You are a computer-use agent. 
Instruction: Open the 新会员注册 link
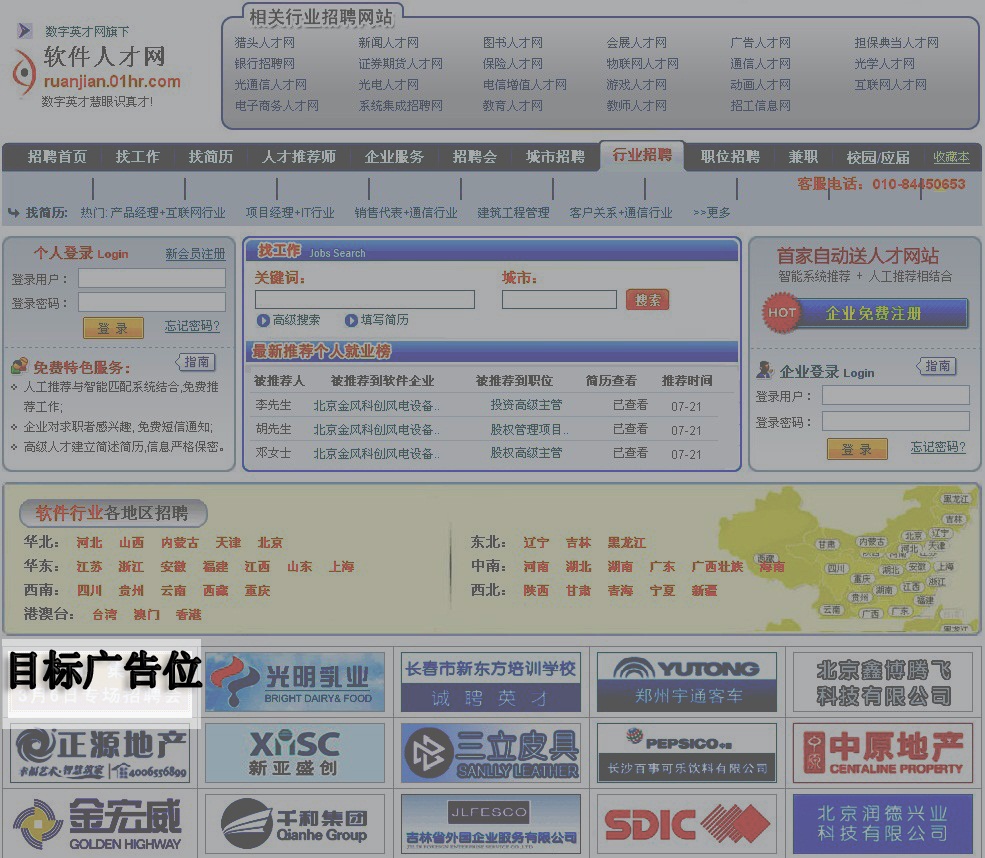(x=195, y=254)
